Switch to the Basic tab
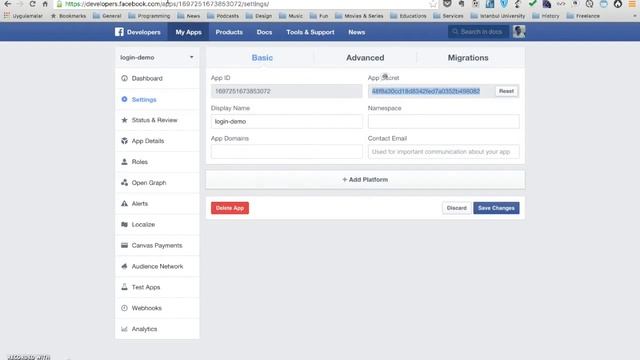640x360 pixels. (262, 58)
